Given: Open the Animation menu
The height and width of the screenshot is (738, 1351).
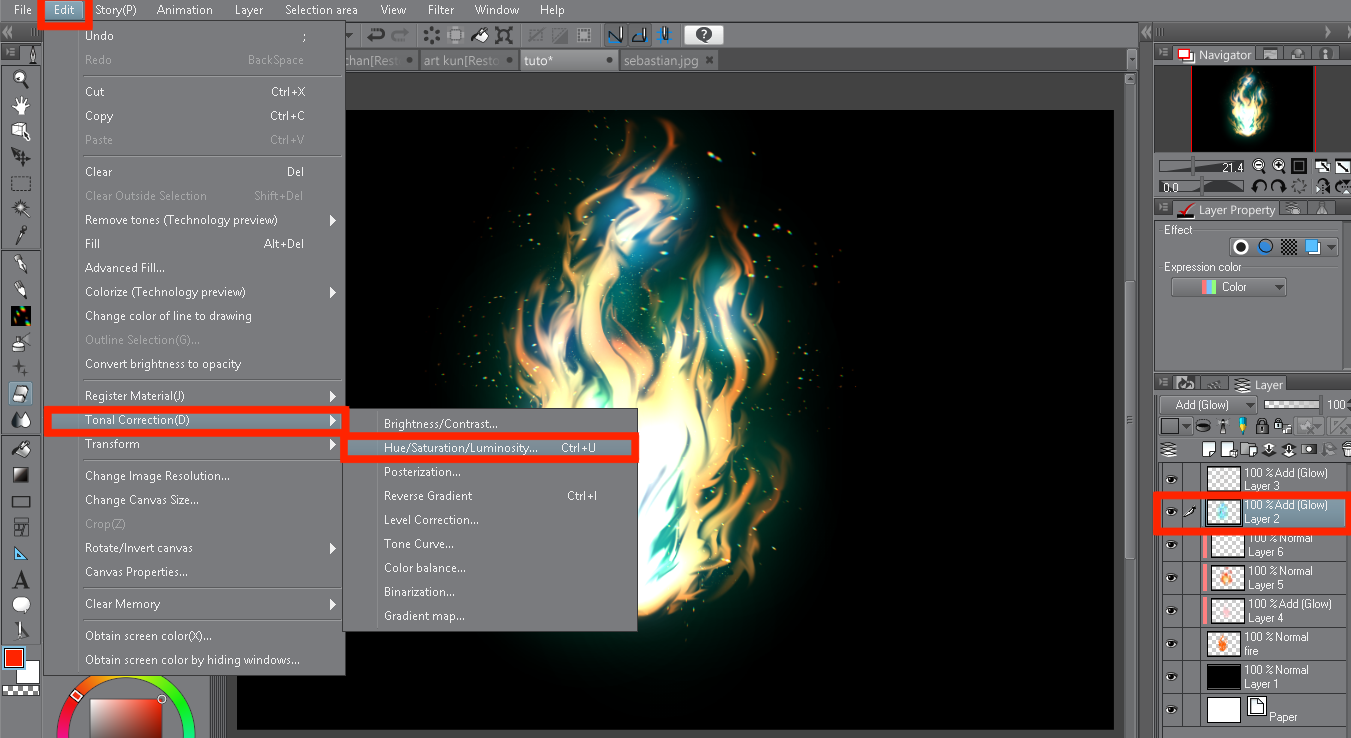Looking at the screenshot, I should coord(185,10).
